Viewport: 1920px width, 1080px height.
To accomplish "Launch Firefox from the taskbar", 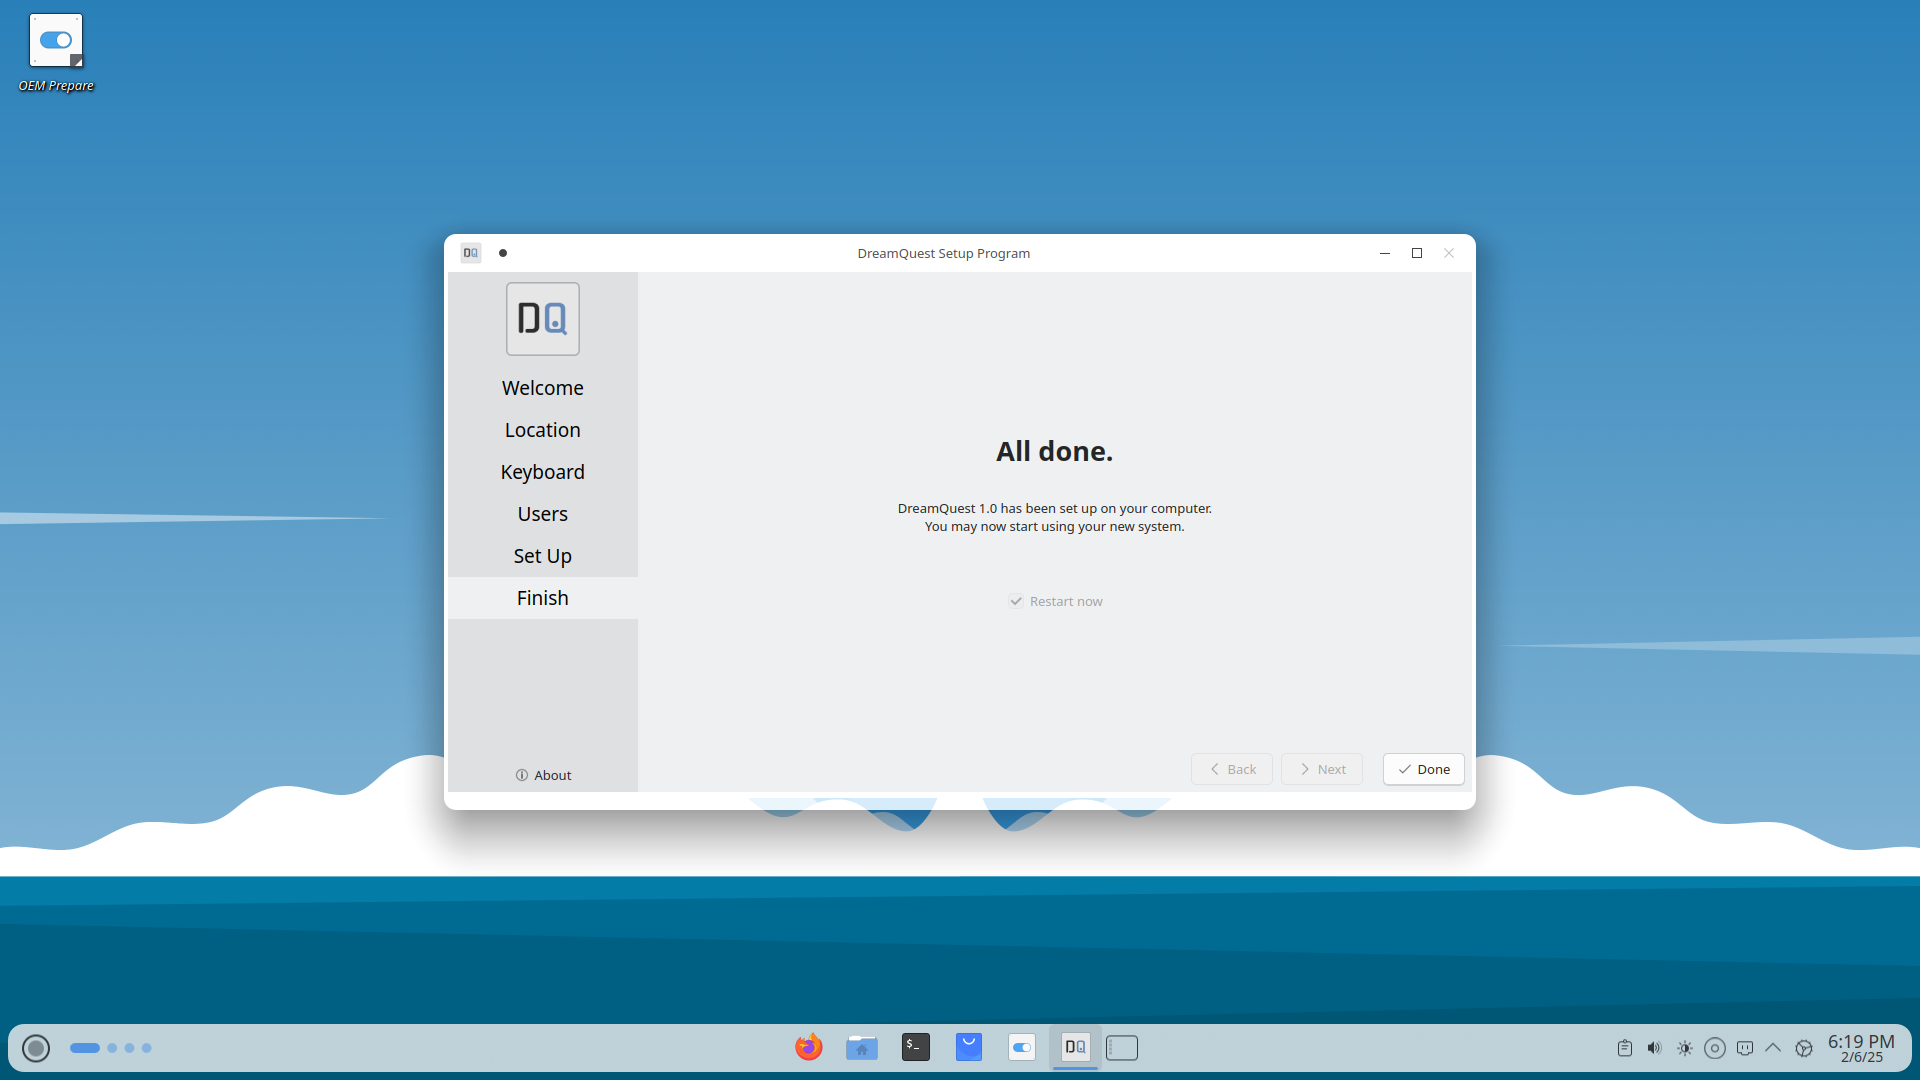I will pos(808,1047).
